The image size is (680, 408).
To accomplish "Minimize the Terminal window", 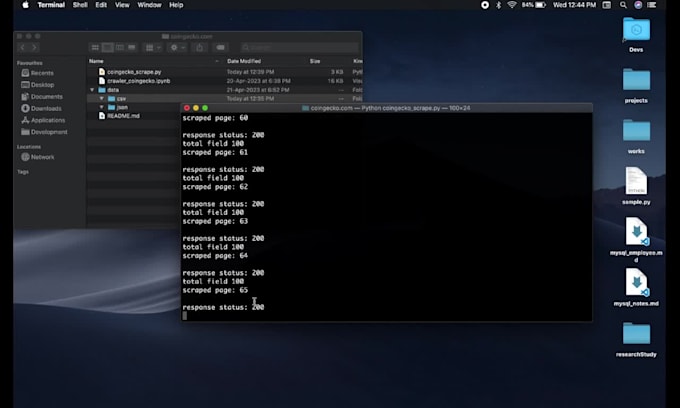I will (x=196, y=108).
